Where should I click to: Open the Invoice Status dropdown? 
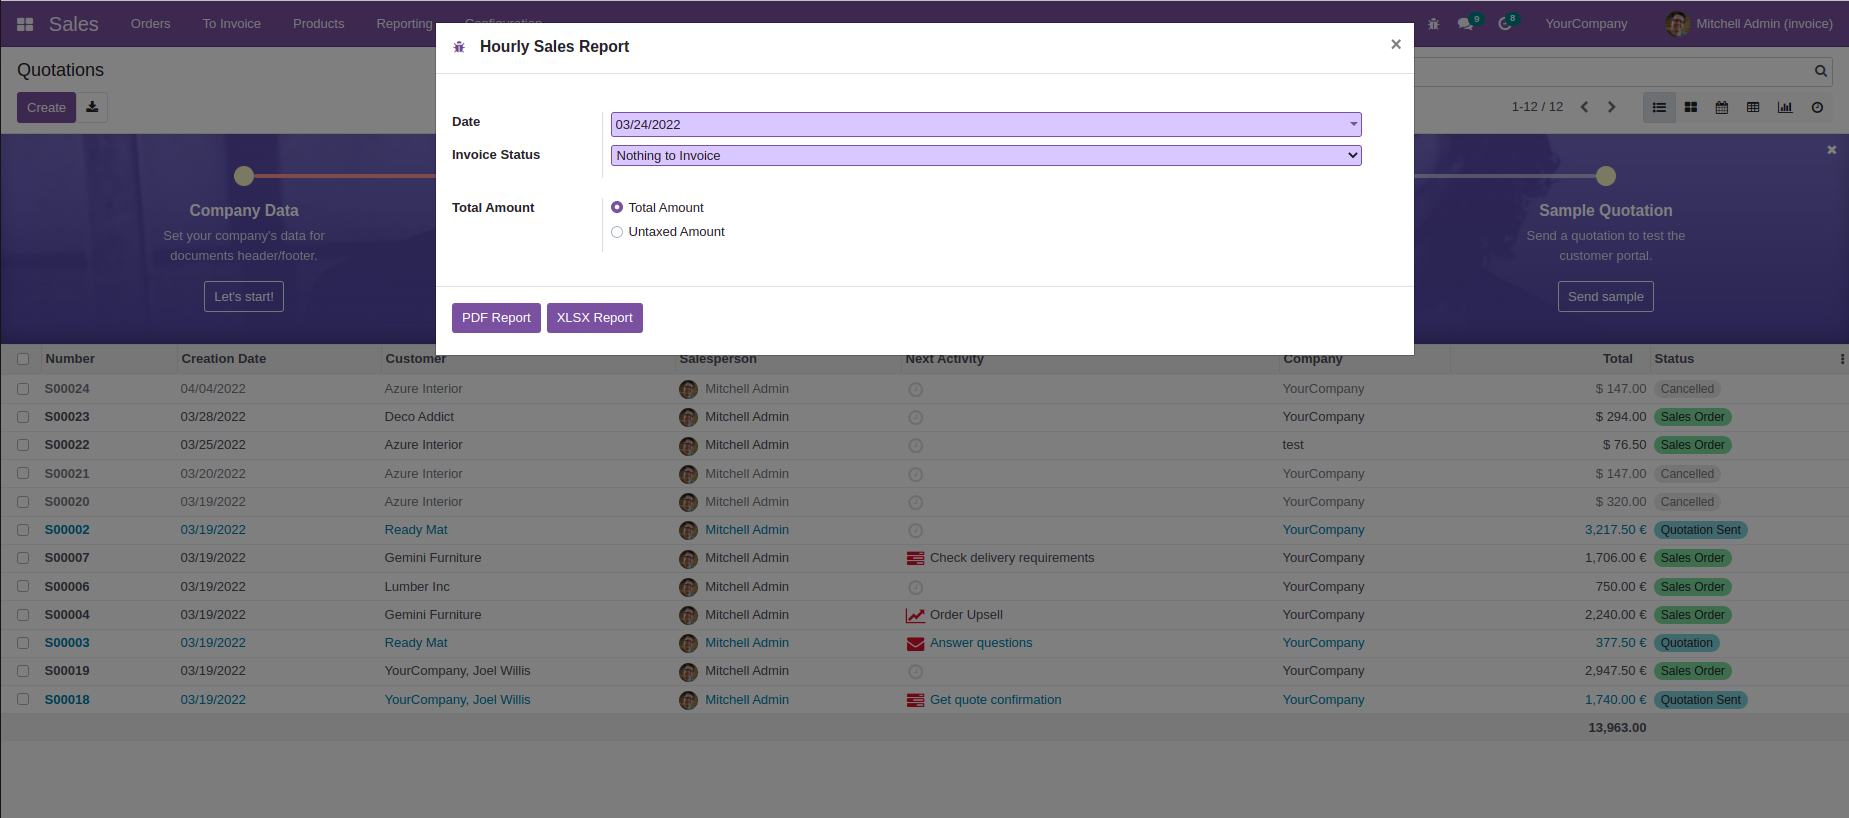[x=986, y=155]
